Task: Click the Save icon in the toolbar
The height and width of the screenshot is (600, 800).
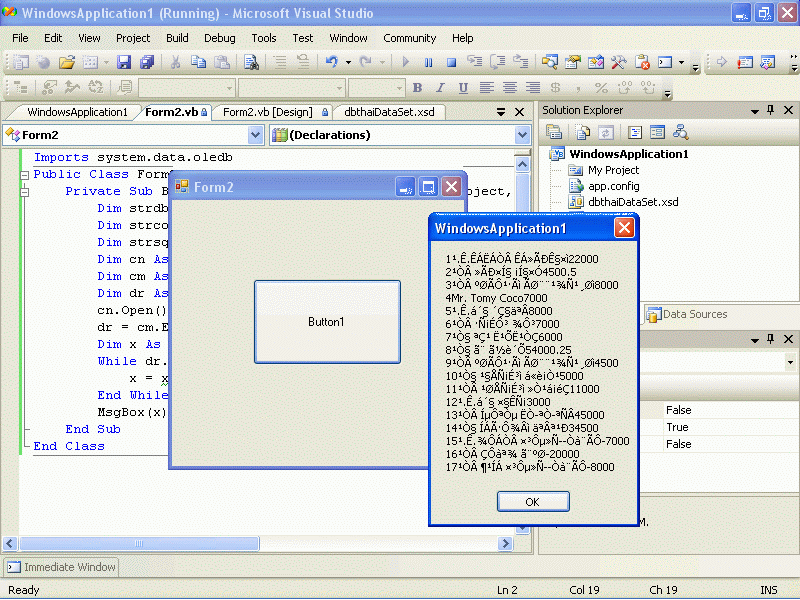Action: click(126, 62)
